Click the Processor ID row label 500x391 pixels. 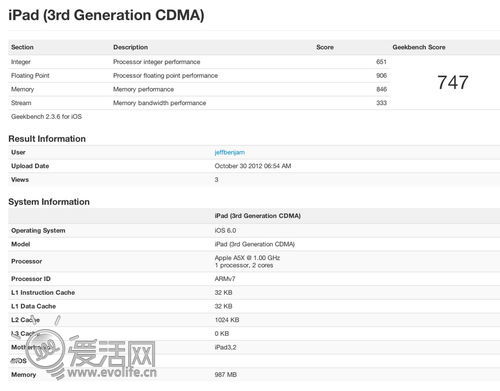click(31, 279)
